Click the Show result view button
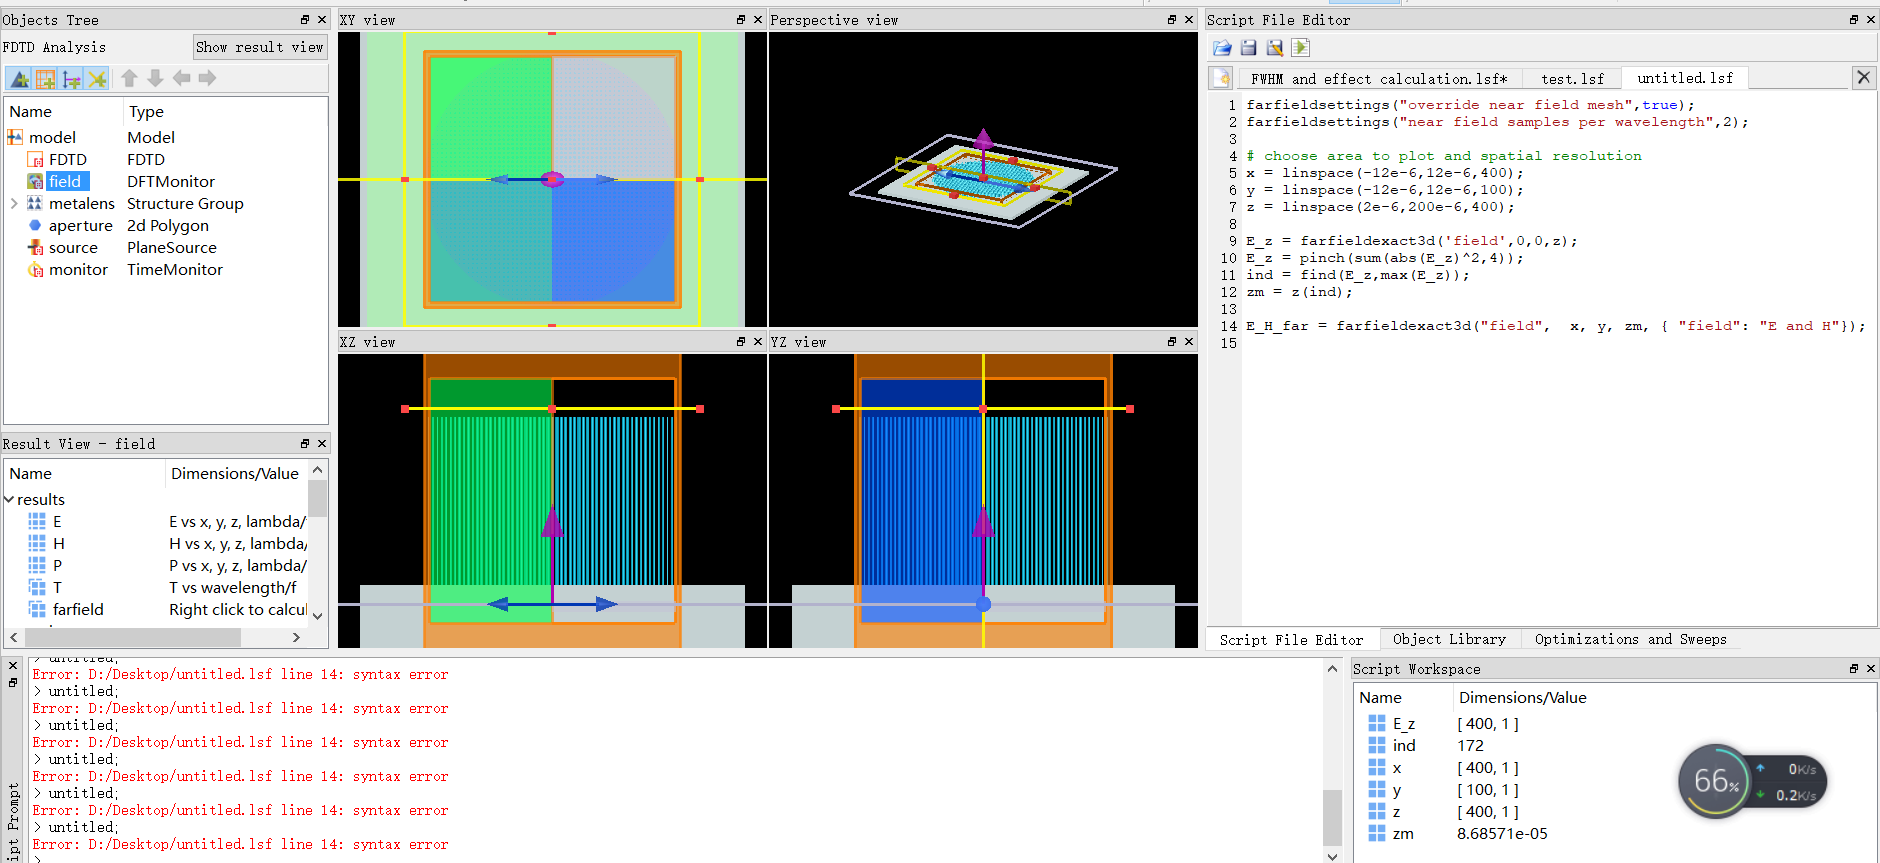Screen dimensions: 1880x863 [x=260, y=47]
